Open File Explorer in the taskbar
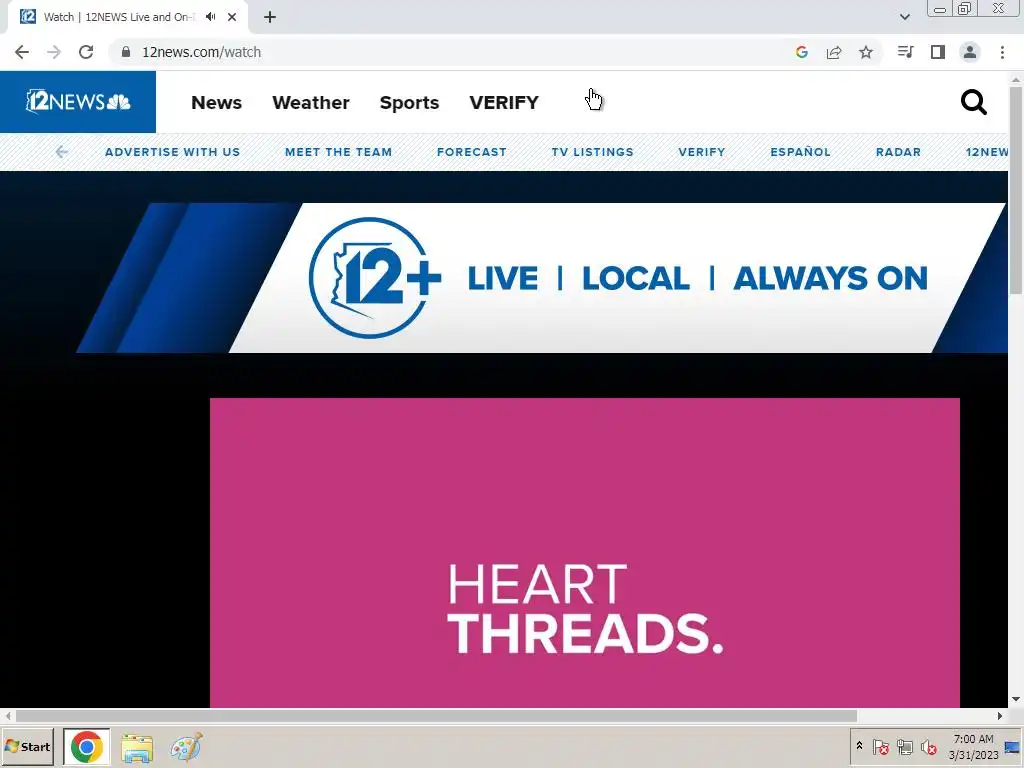 [136, 747]
